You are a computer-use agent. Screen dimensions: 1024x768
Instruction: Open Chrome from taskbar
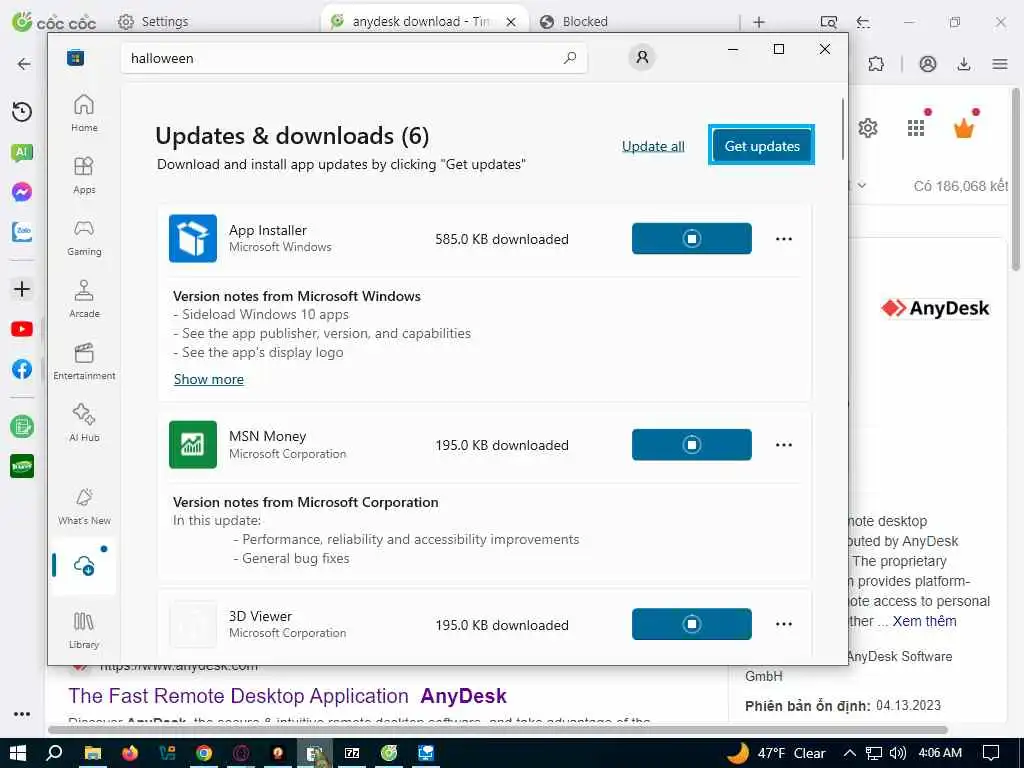point(204,753)
